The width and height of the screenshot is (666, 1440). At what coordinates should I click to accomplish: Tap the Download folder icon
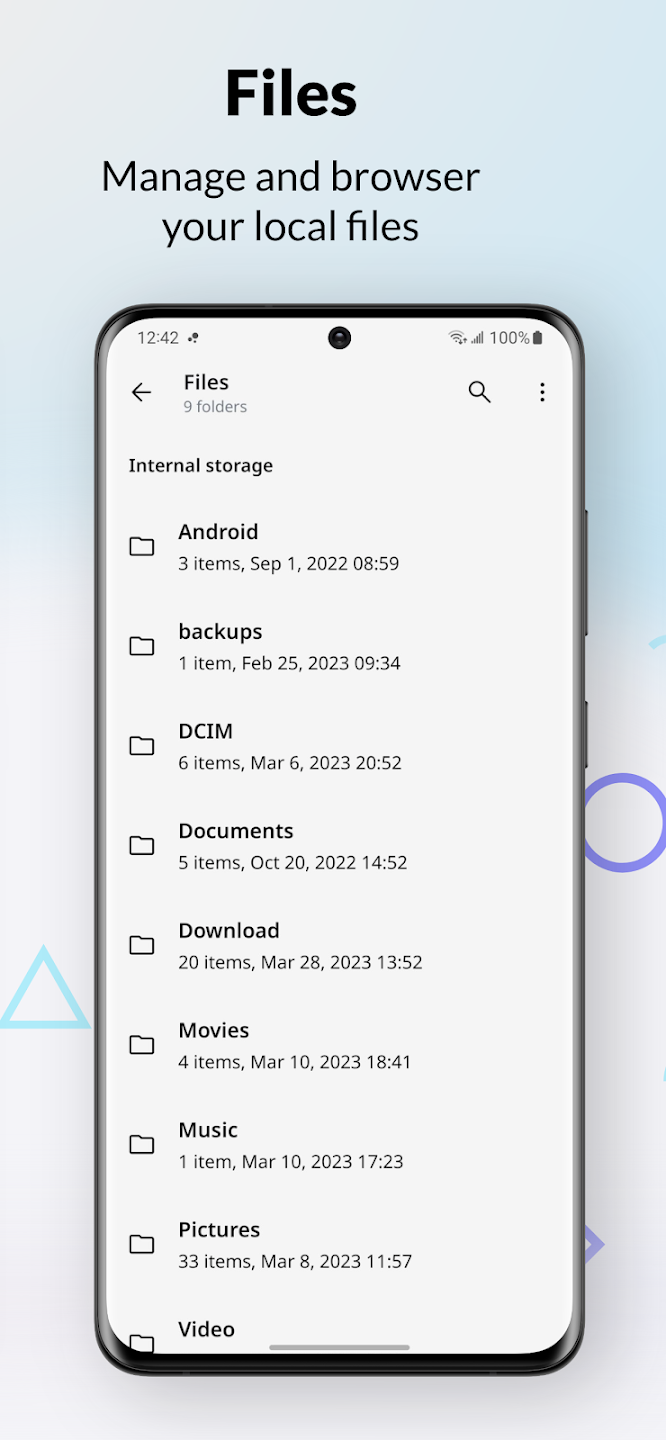[x=142, y=945]
